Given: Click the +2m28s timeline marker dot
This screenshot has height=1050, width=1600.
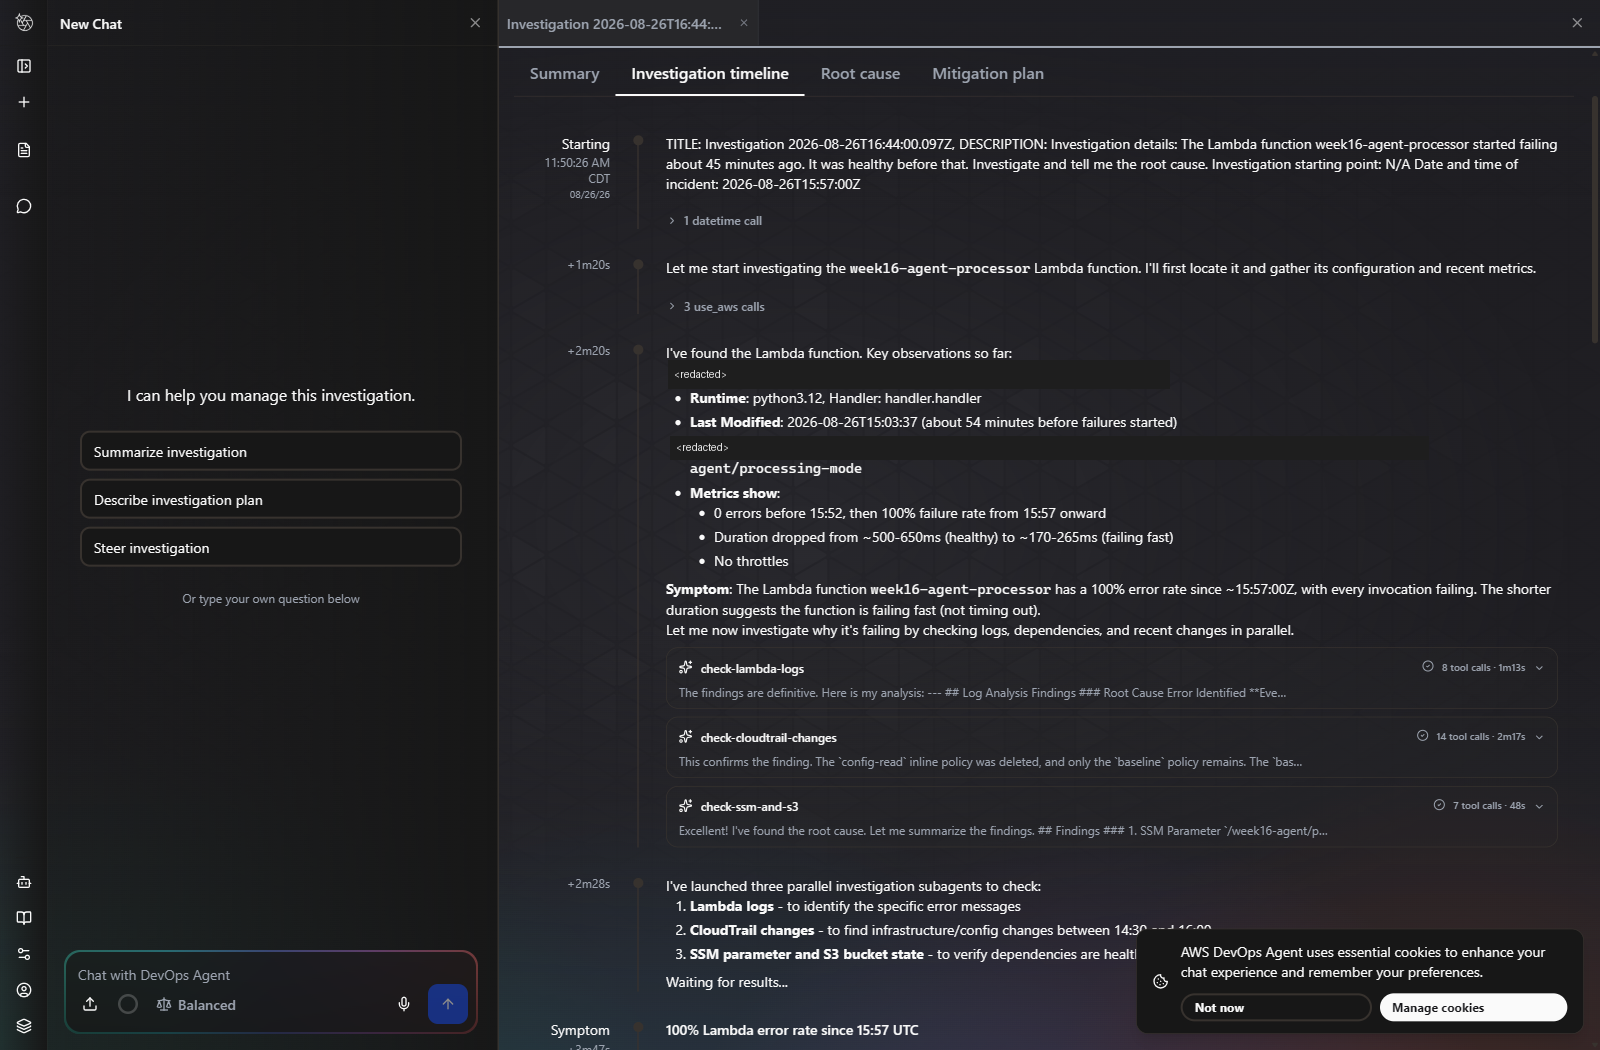Looking at the screenshot, I should [638, 883].
